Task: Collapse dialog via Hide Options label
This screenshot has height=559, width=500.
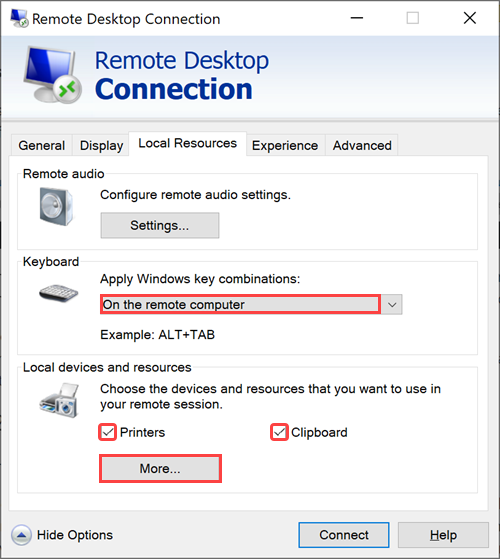Action: tap(75, 535)
